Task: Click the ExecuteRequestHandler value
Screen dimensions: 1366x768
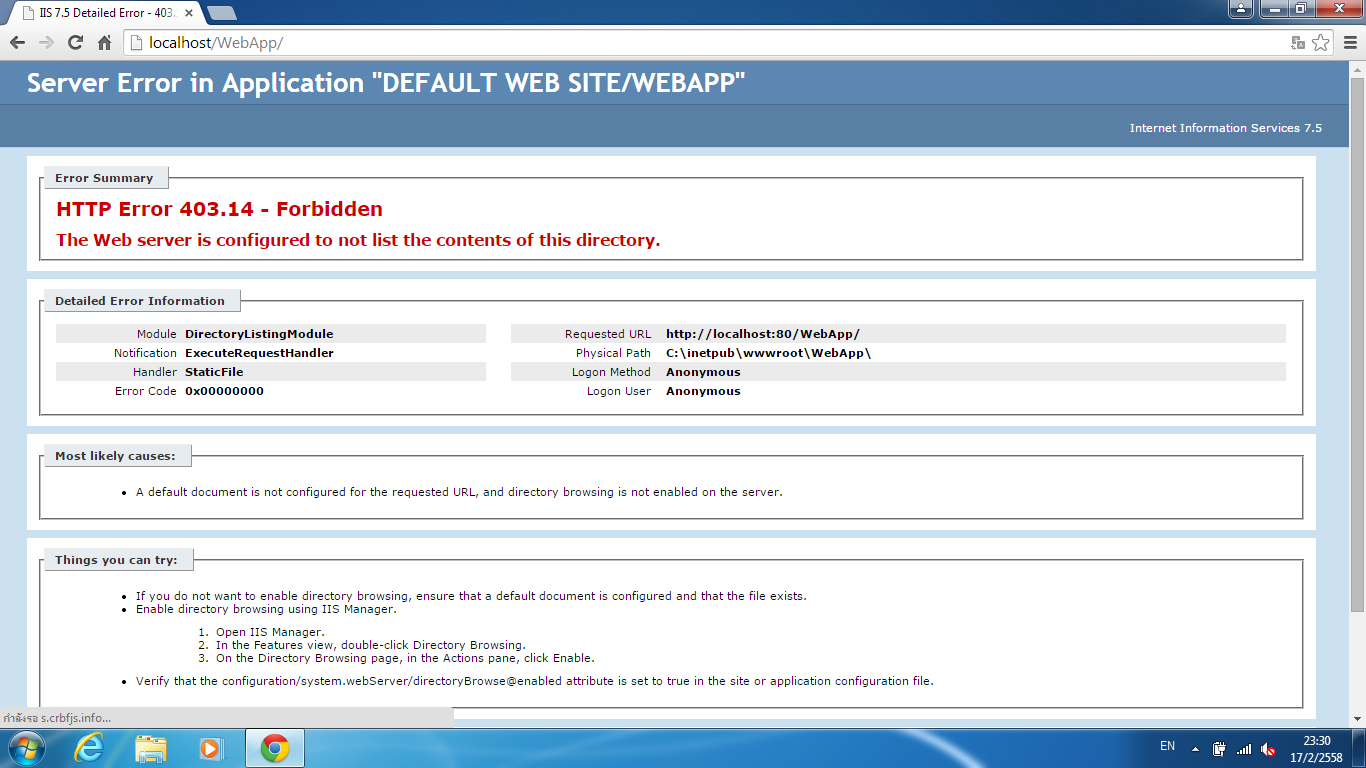Action: point(259,353)
